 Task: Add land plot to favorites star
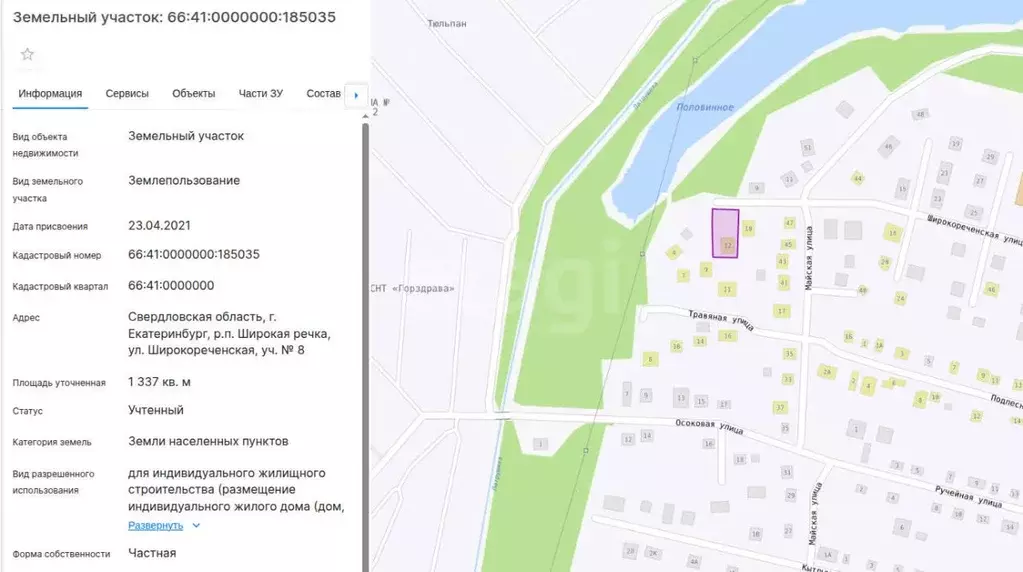pyautogui.click(x=27, y=54)
